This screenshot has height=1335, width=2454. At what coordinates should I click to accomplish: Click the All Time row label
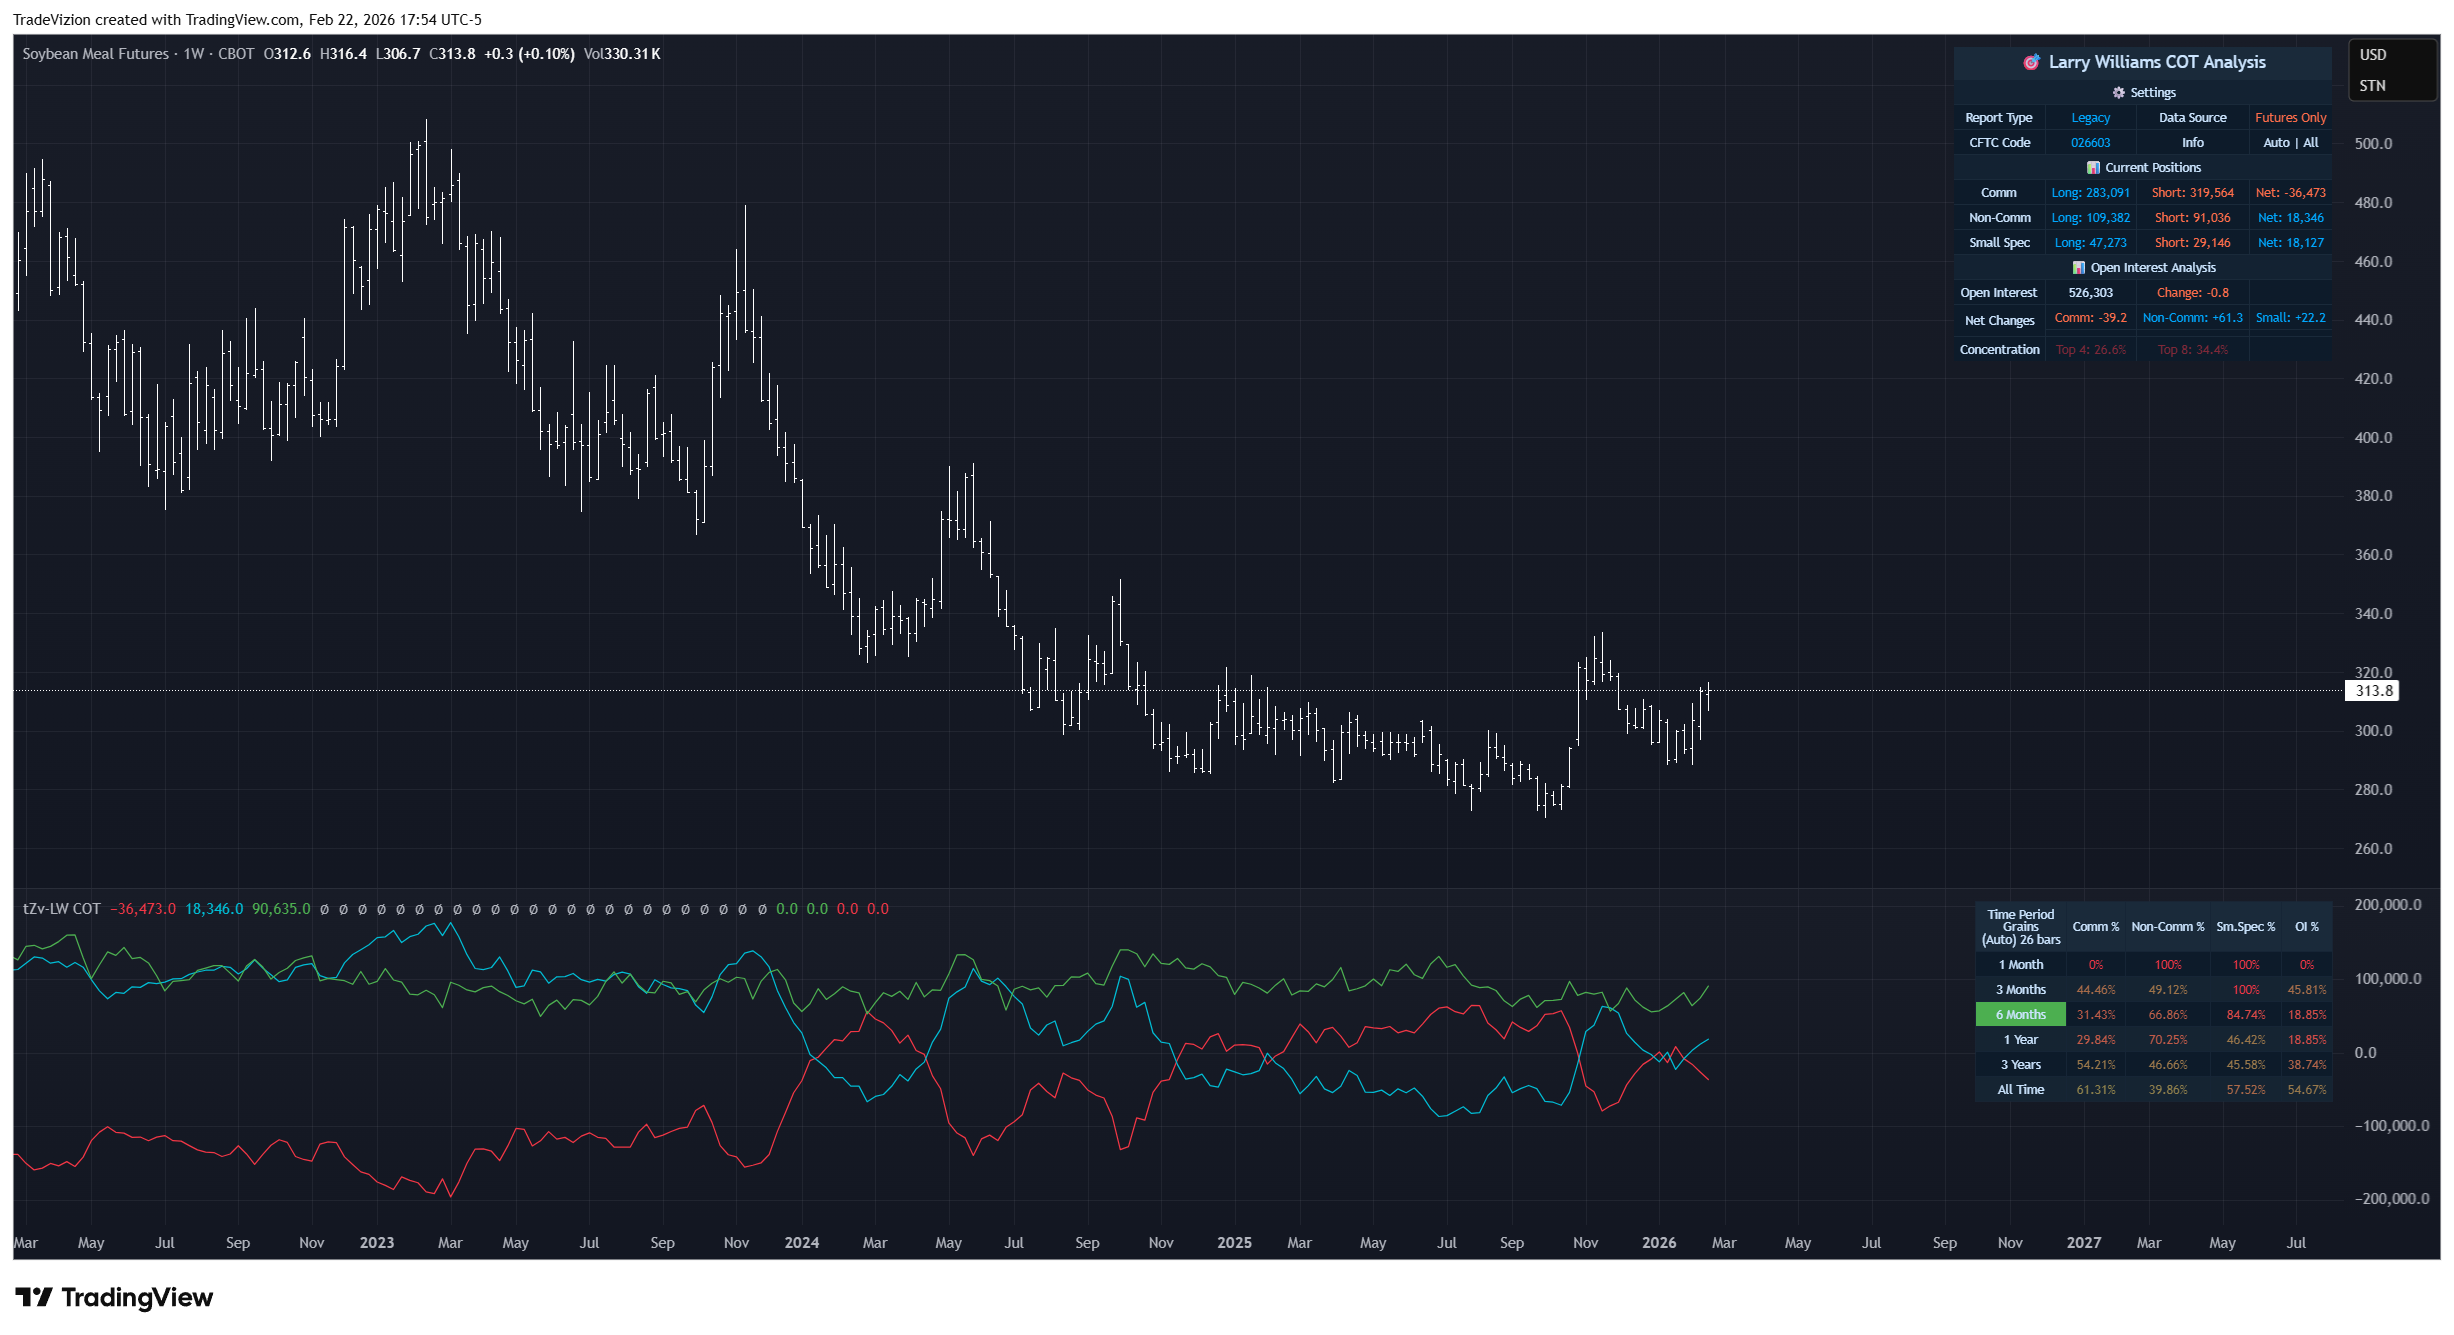[2020, 1090]
